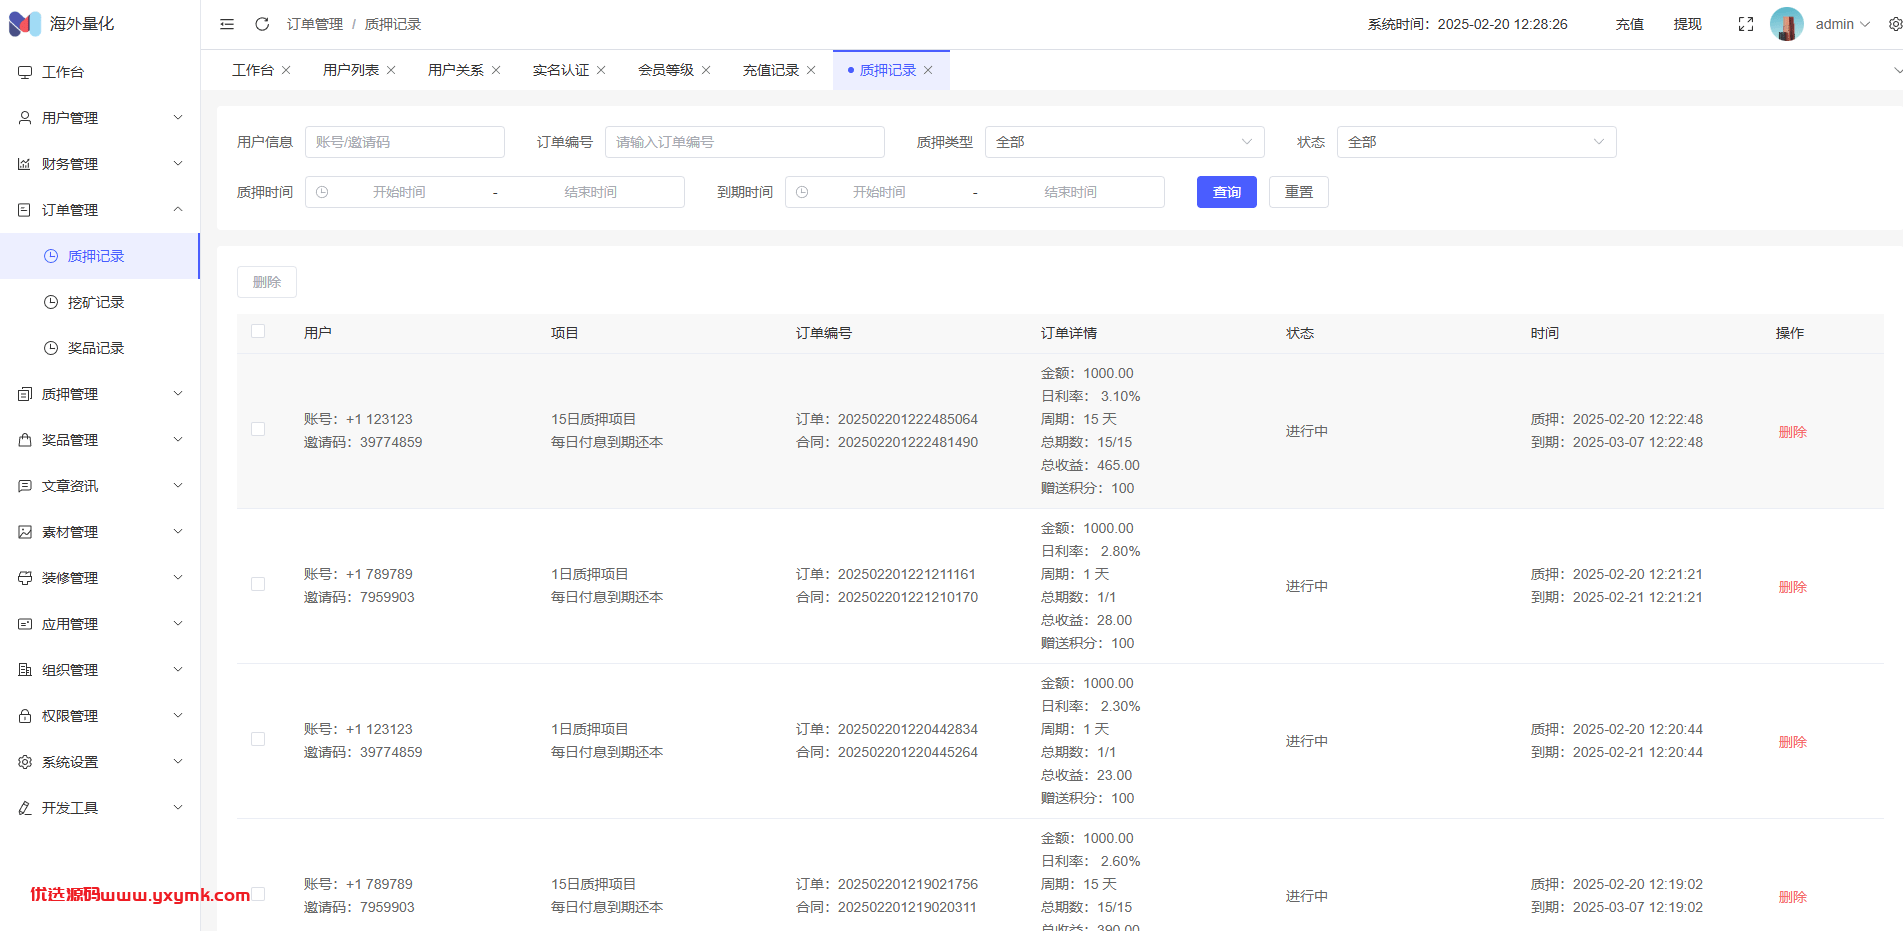Focus the 用户信息 account input field
1903x931 pixels.
pos(404,142)
